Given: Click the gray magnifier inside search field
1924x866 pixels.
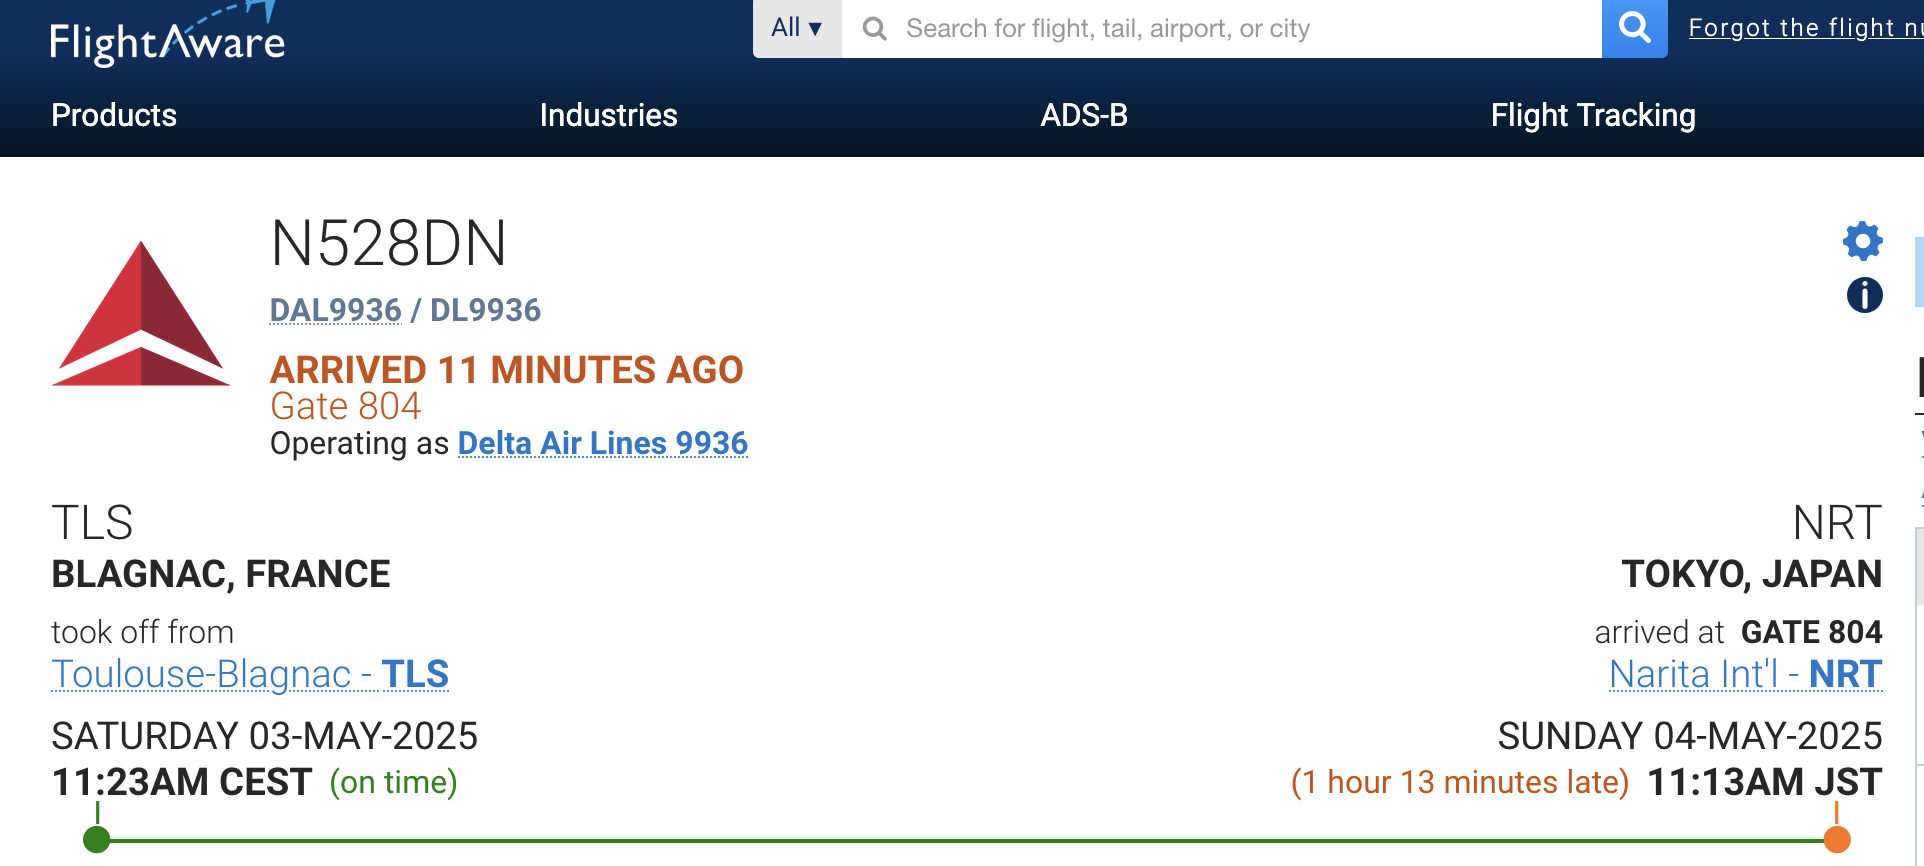Looking at the screenshot, I should pos(875,29).
